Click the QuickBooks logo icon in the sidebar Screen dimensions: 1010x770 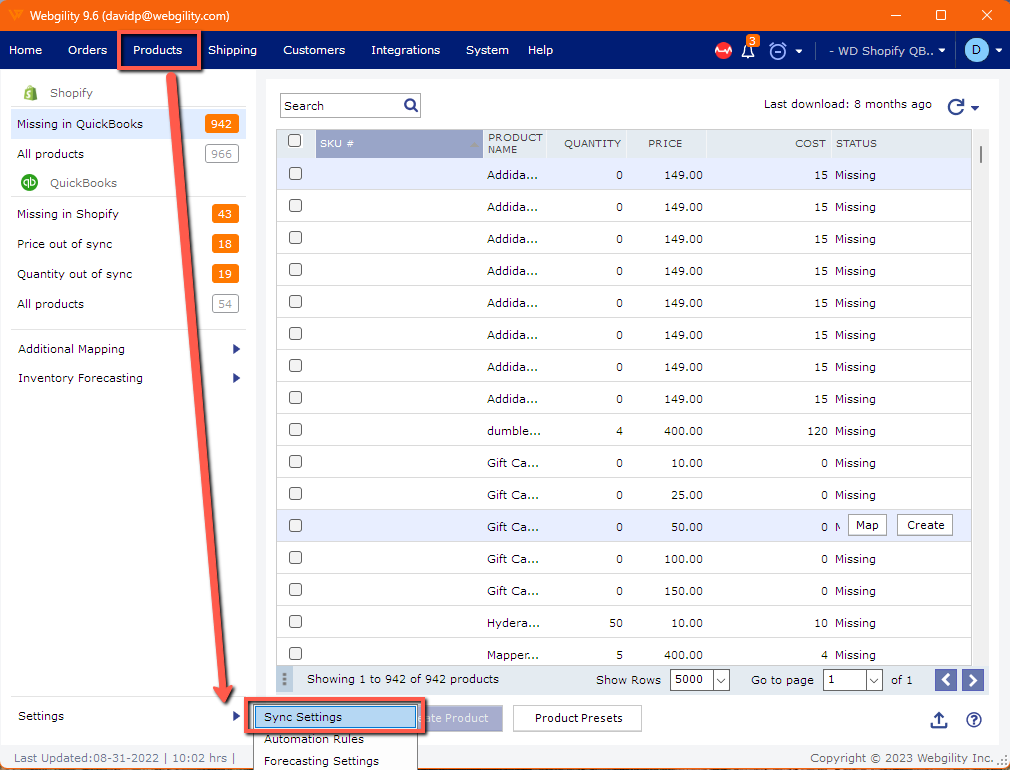tap(30, 183)
